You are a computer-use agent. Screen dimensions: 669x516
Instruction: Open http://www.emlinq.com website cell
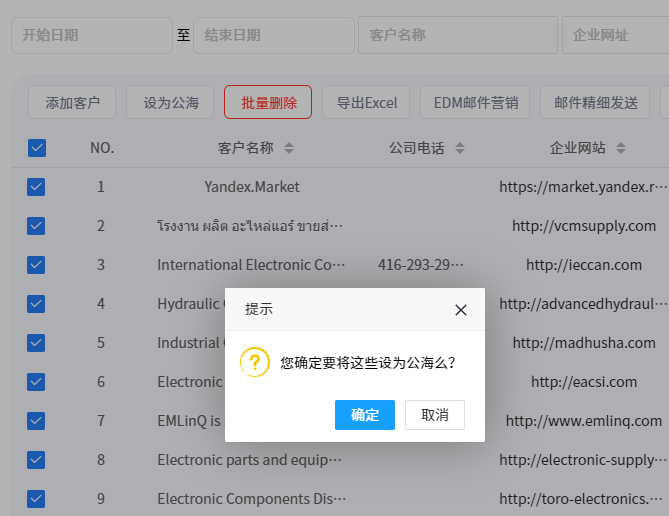584,421
